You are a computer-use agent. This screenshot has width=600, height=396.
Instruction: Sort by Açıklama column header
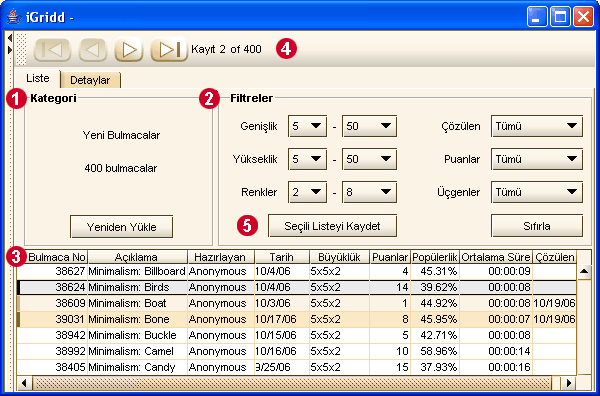click(137, 257)
